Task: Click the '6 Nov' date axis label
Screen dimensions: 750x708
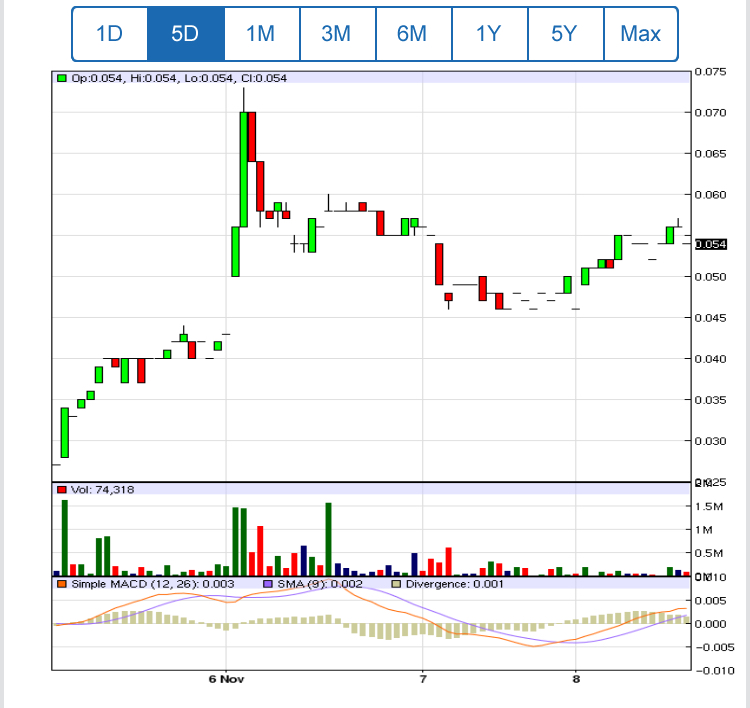Action: point(226,679)
